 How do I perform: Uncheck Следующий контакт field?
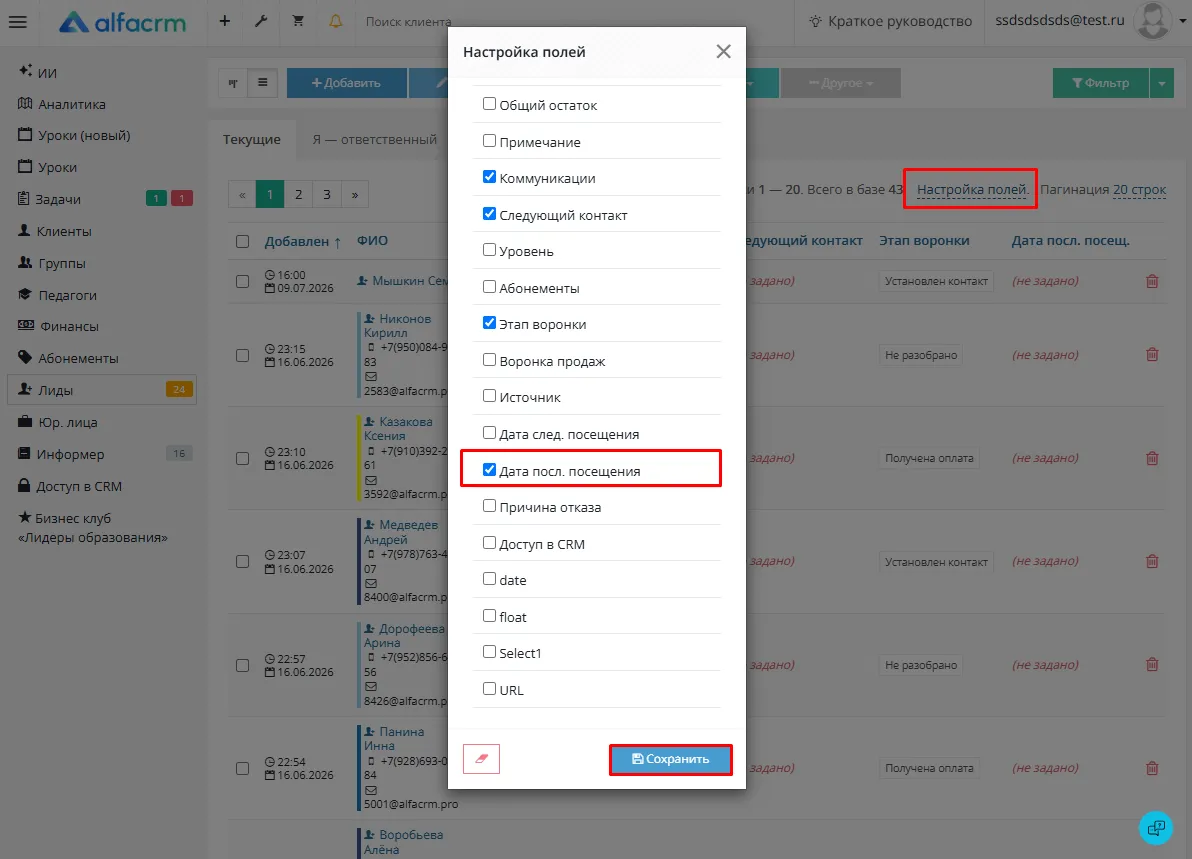tap(490, 214)
